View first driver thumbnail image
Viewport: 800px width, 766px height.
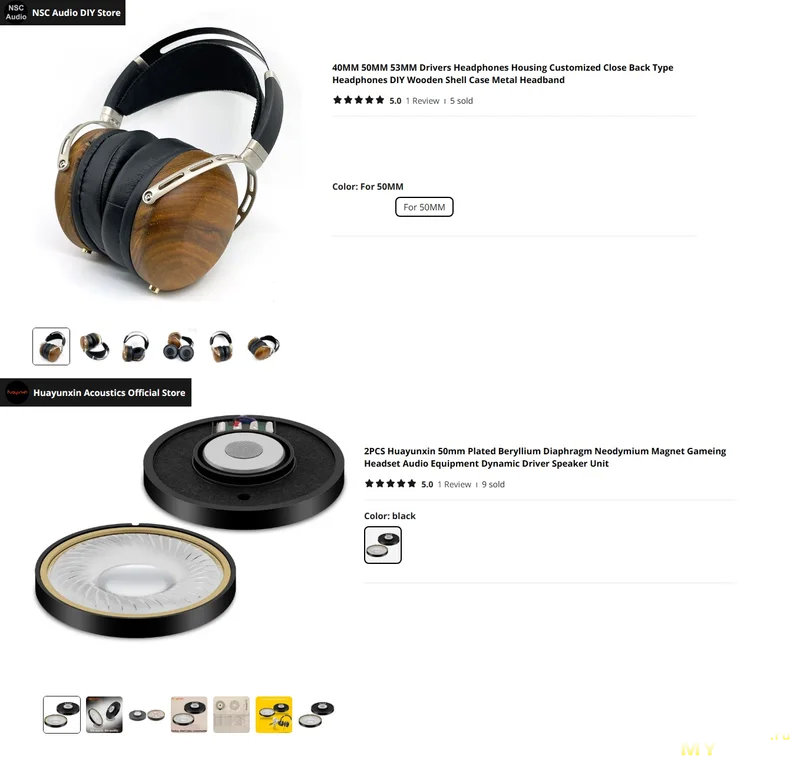click(x=62, y=714)
